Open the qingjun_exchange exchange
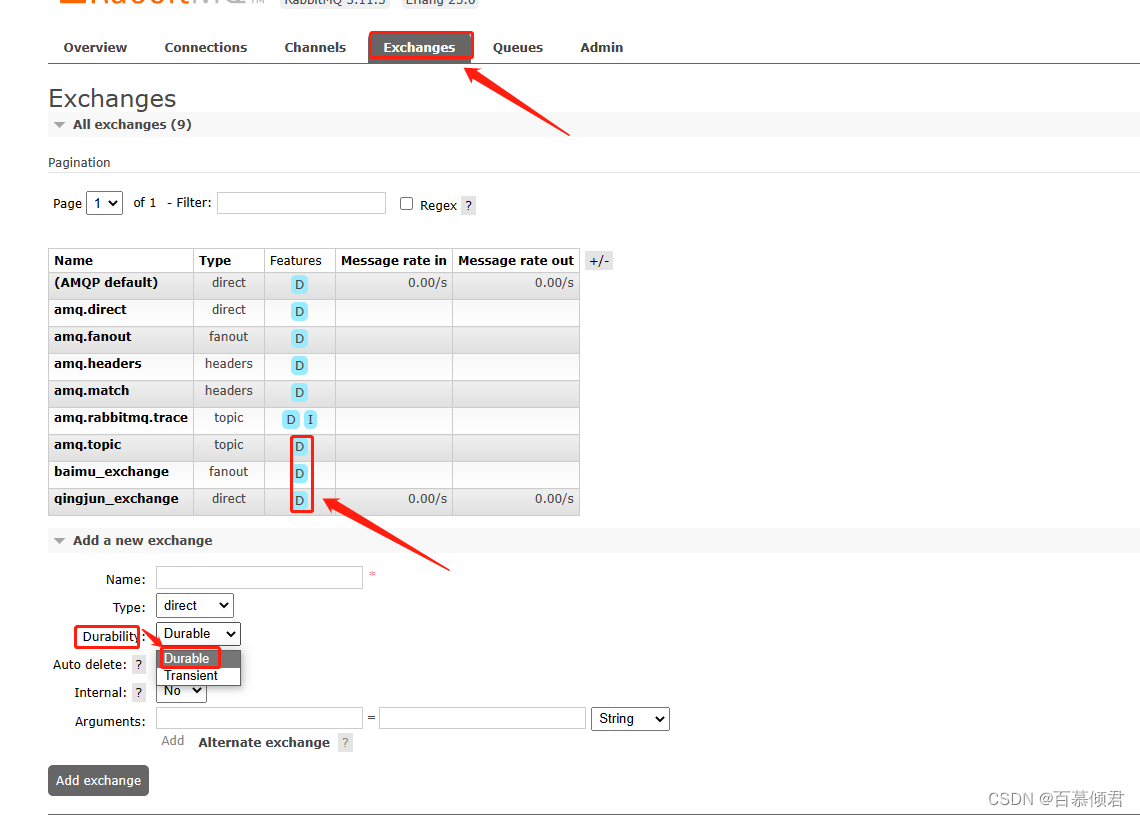The height and width of the screenshot is (817, 1140). pos(116,499)
